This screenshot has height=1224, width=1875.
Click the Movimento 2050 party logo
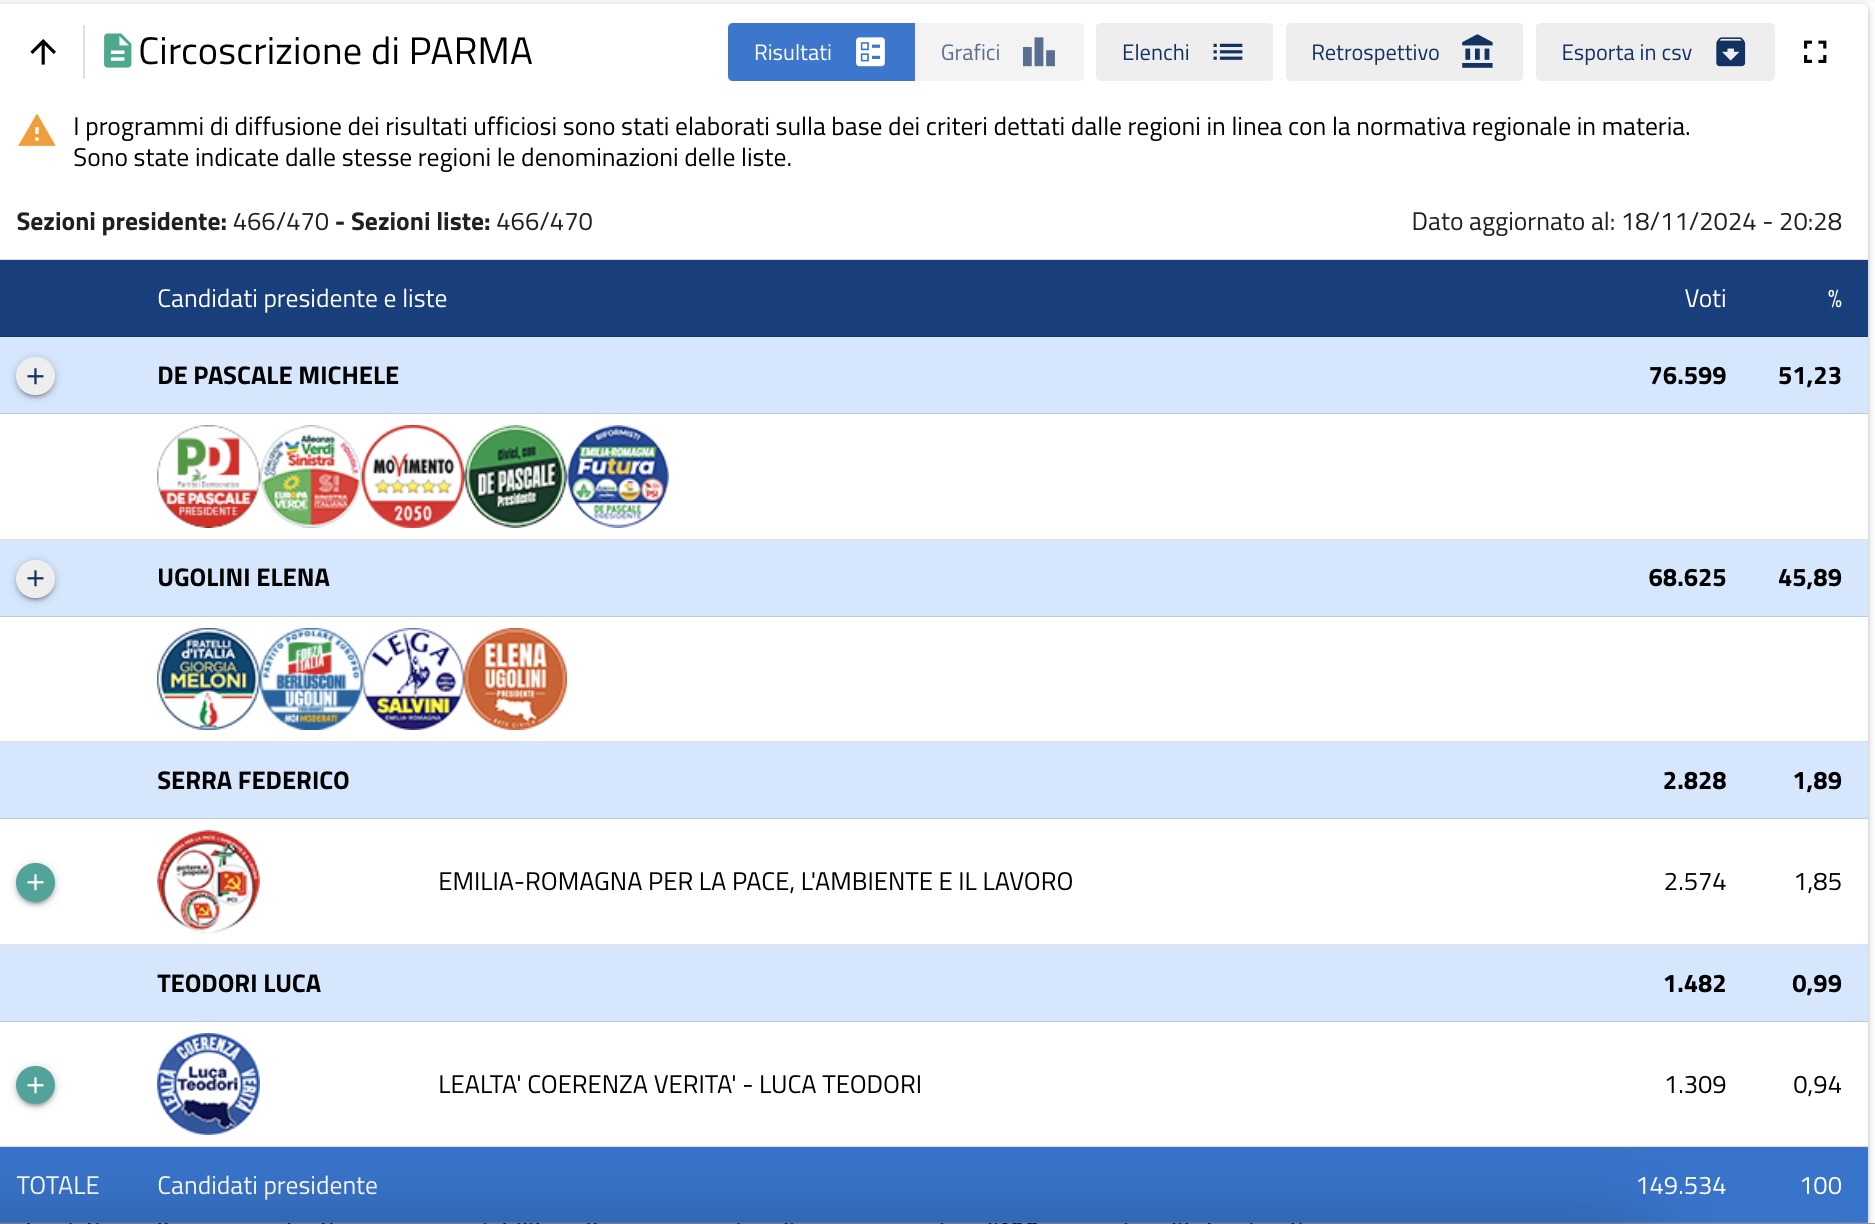tap(413, 477)
